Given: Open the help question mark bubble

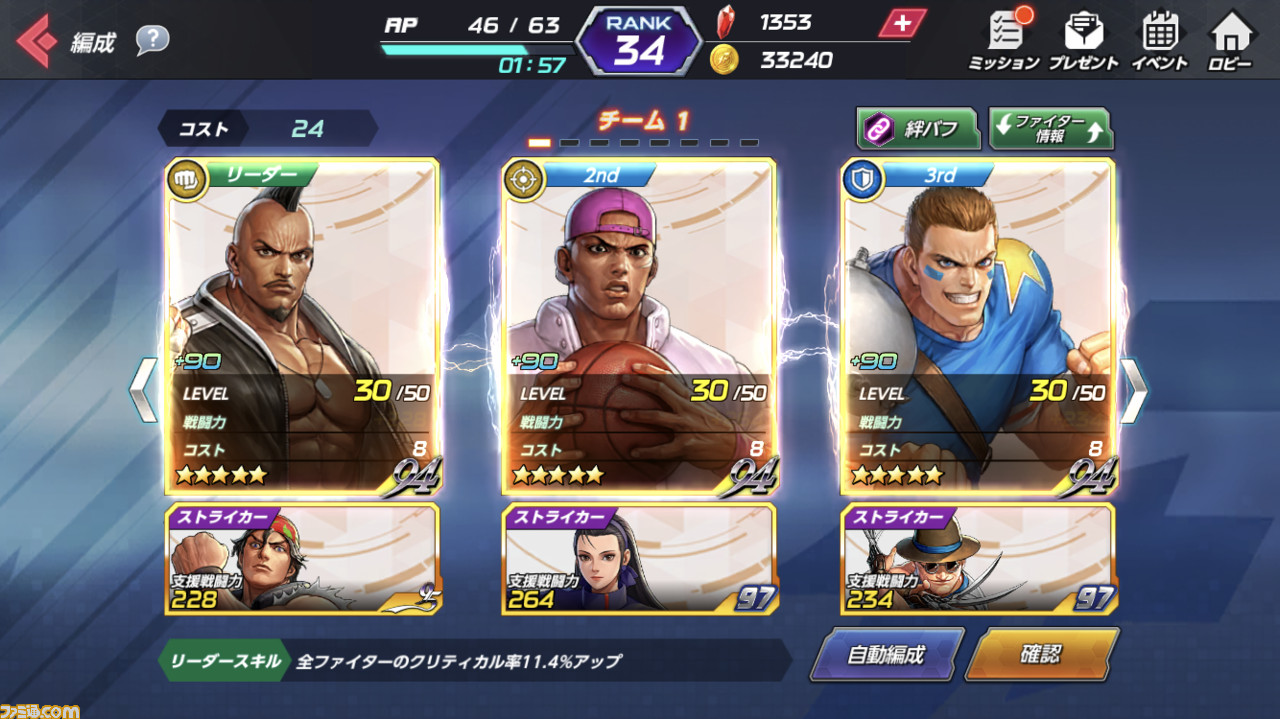Looking at the screenshot, I should (x=153, y=40).
